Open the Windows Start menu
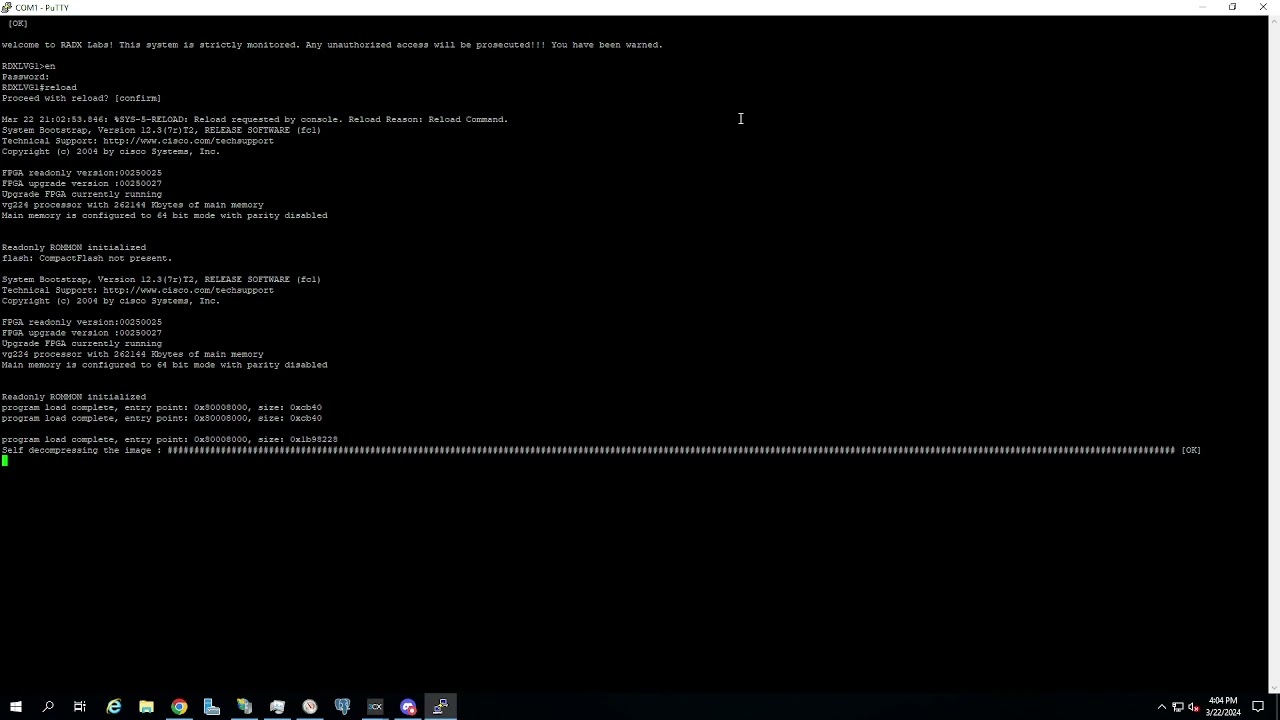 tap(15, 707)
